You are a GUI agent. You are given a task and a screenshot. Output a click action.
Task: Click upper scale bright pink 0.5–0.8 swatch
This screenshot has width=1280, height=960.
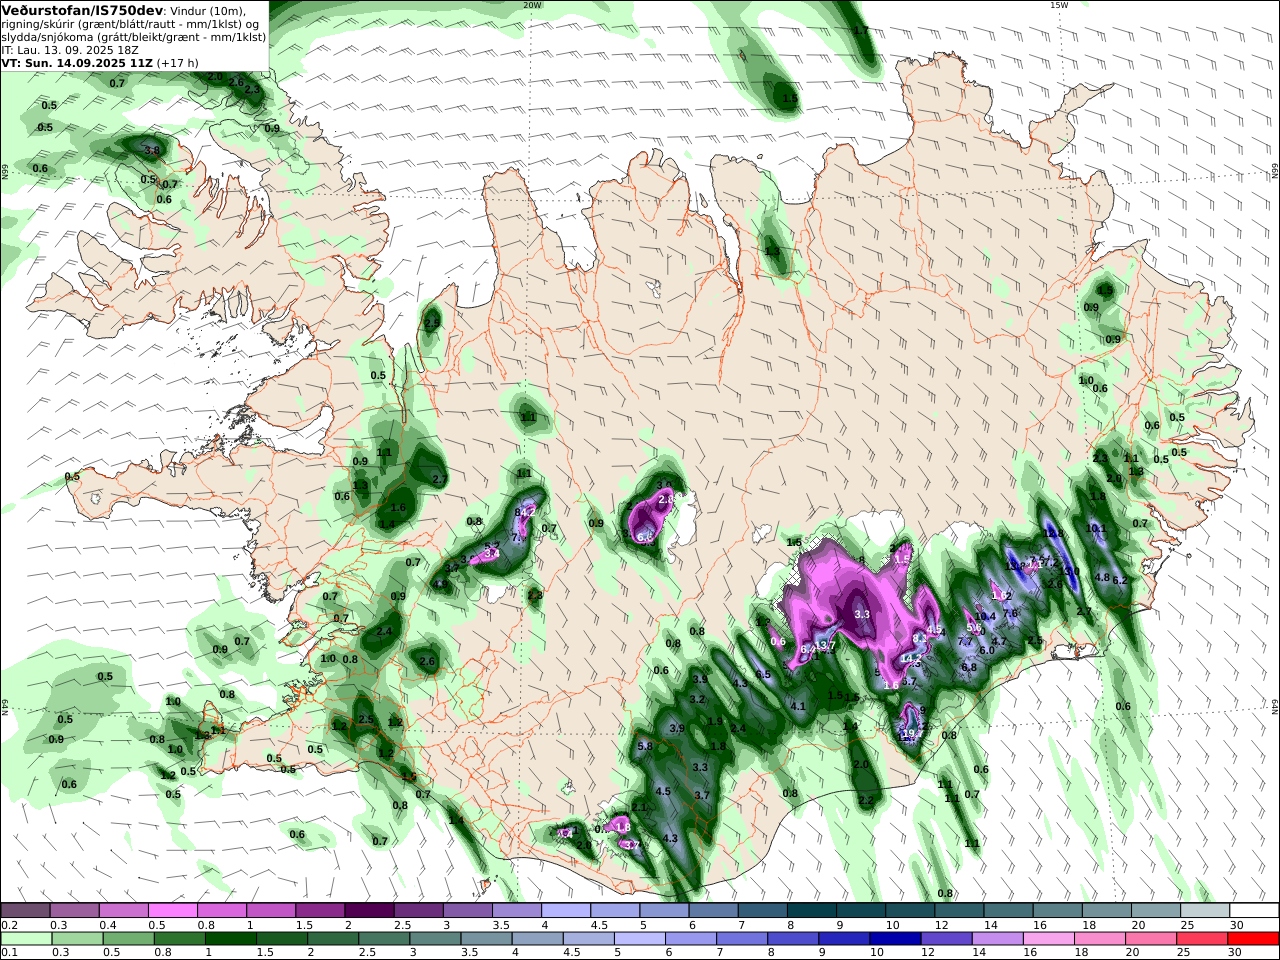(174, 911)
